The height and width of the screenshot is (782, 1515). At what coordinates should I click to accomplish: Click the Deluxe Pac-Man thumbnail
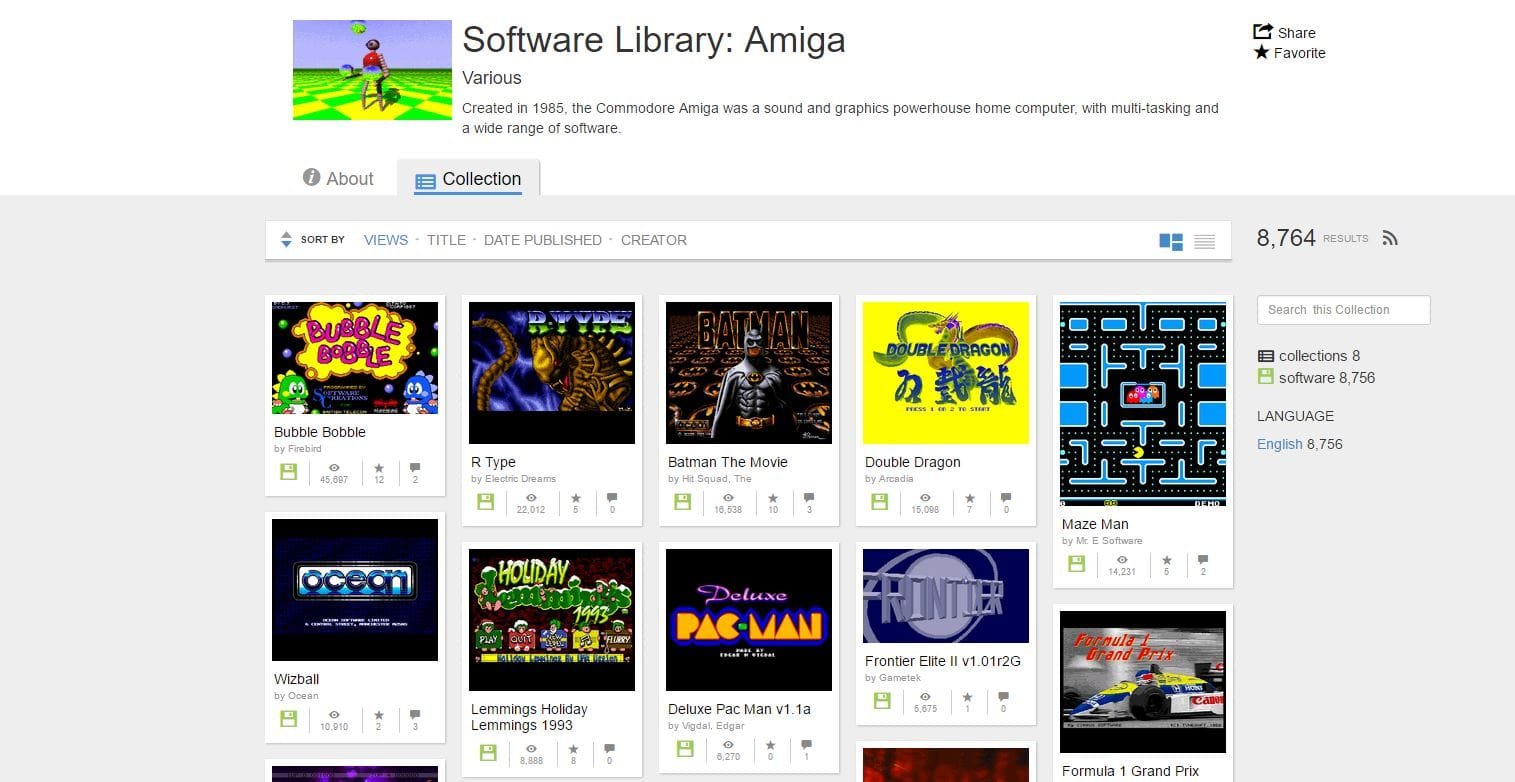(x=749, y=620)
